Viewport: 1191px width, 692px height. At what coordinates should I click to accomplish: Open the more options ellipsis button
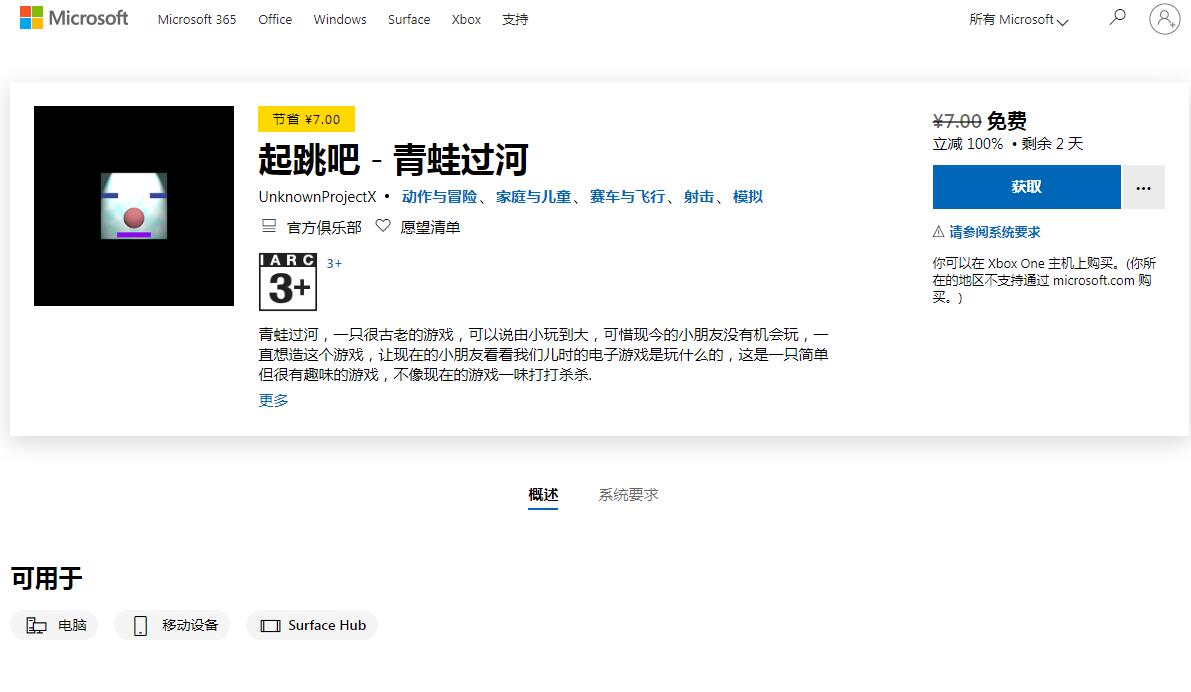1143,187
